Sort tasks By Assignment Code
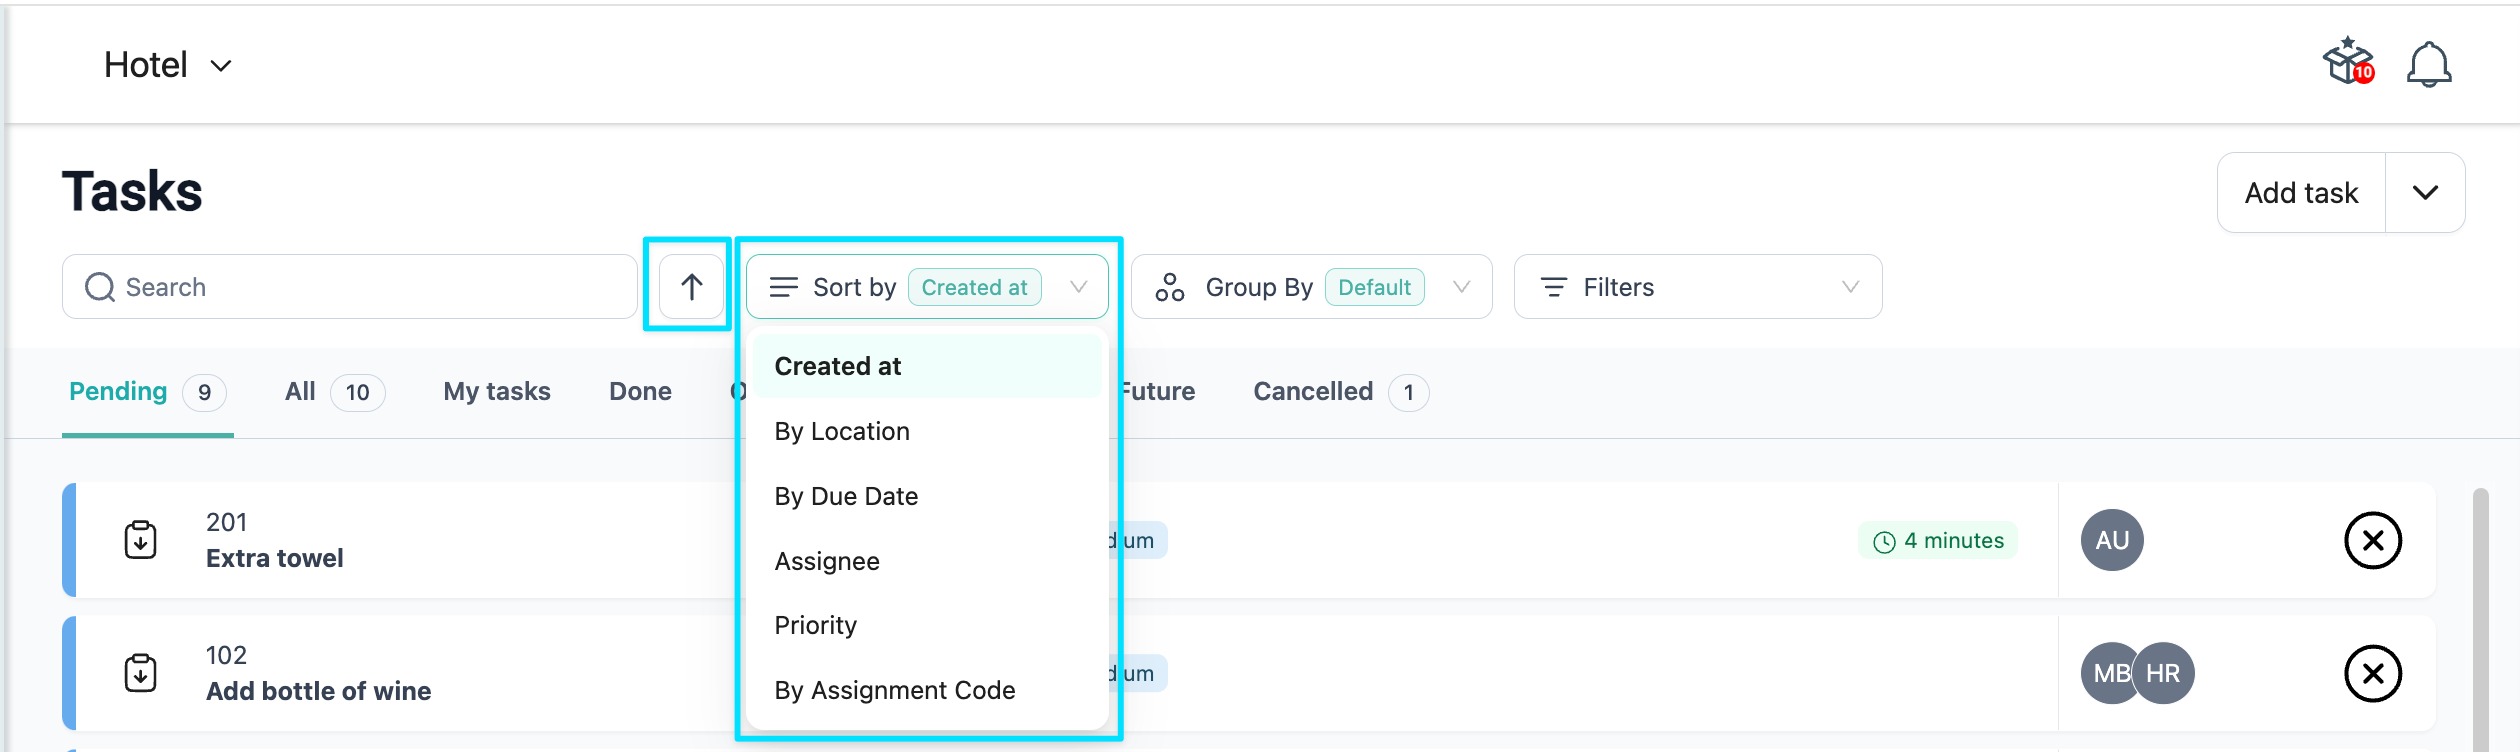 [894, 690]
